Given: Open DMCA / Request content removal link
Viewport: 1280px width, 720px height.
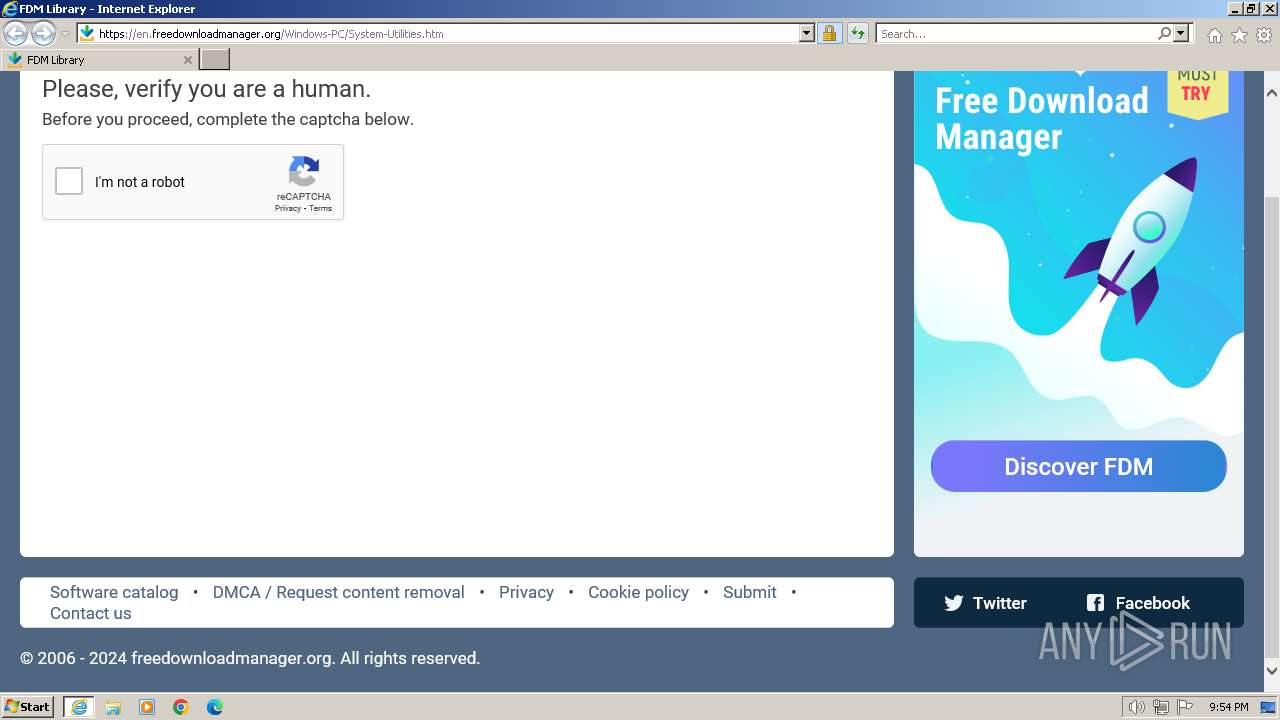Looking at the screenshot, I should (339, 592).
